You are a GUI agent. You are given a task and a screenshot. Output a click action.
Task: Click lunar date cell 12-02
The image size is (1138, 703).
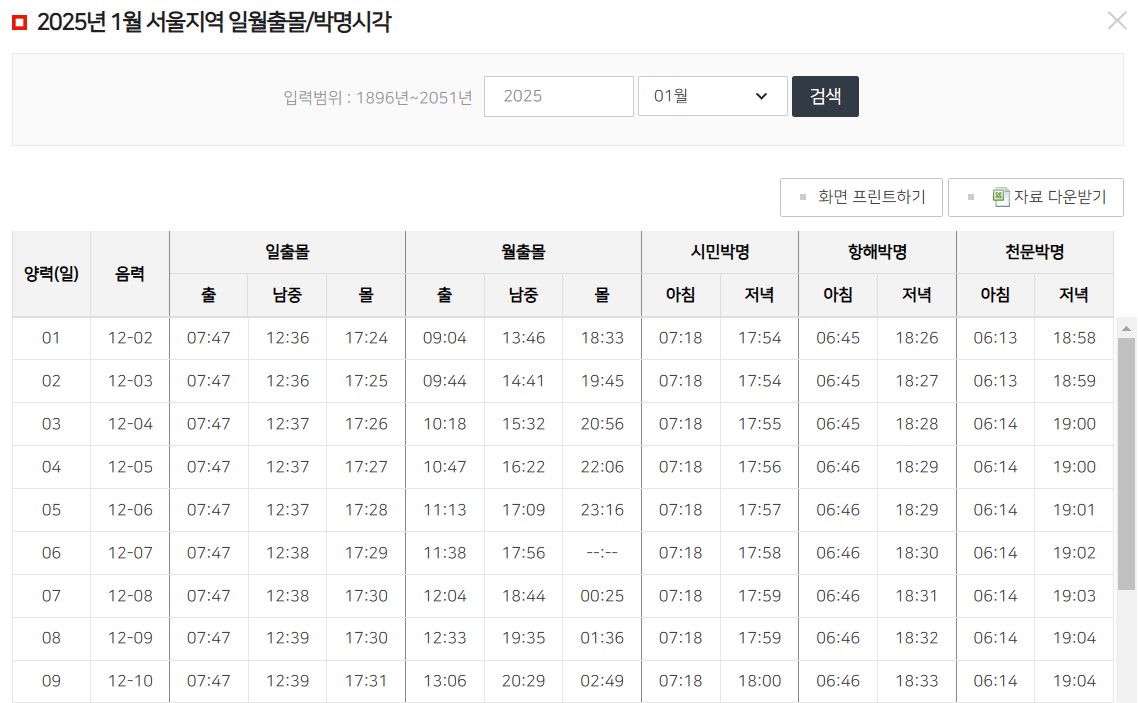coord(130,338)
